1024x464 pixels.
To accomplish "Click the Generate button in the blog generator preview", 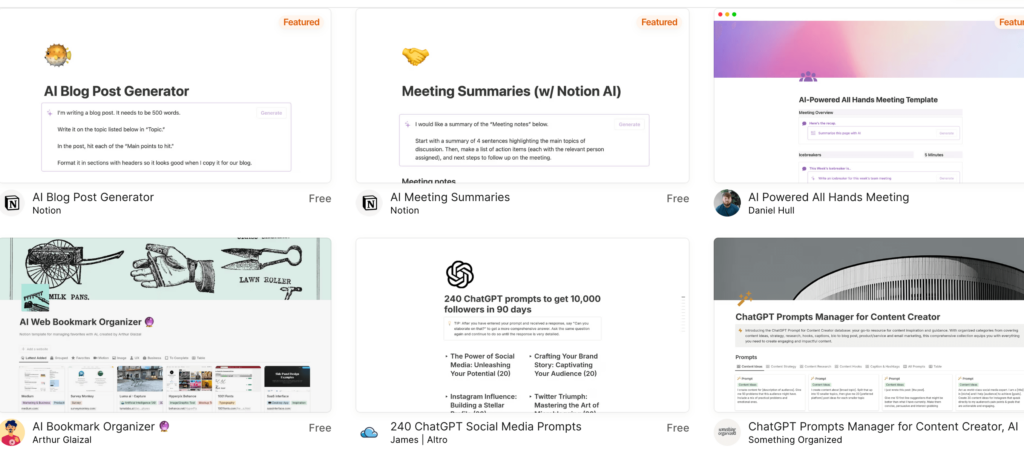I will point(271,113).
